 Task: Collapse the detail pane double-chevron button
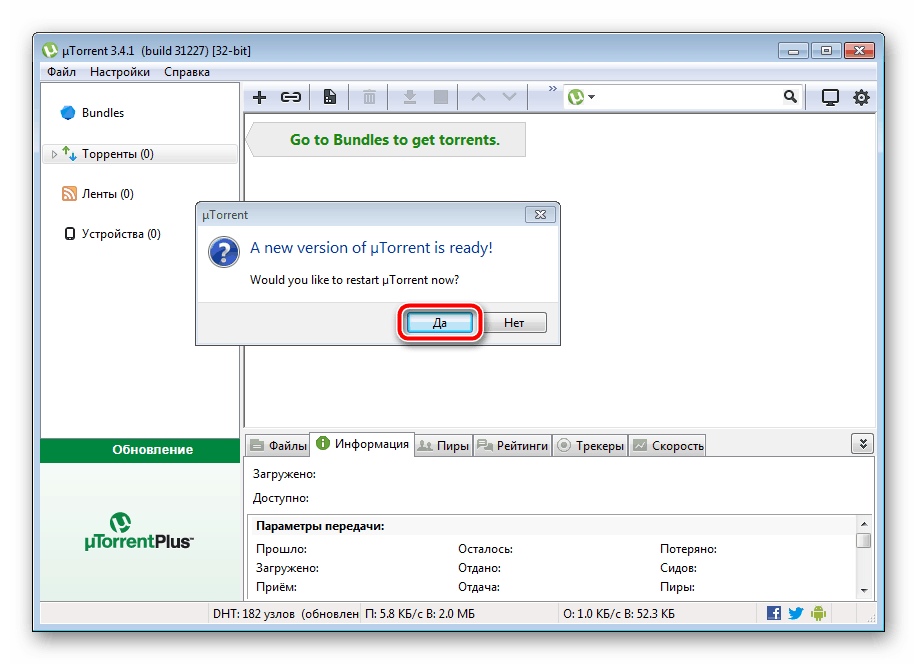click(863, 444)
